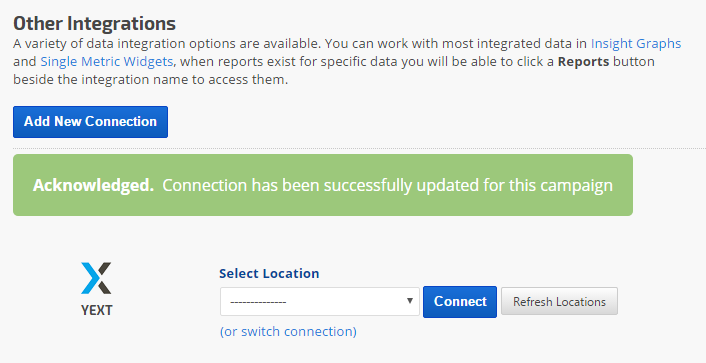Click the connection successfully updated message text

pos(387,185)
